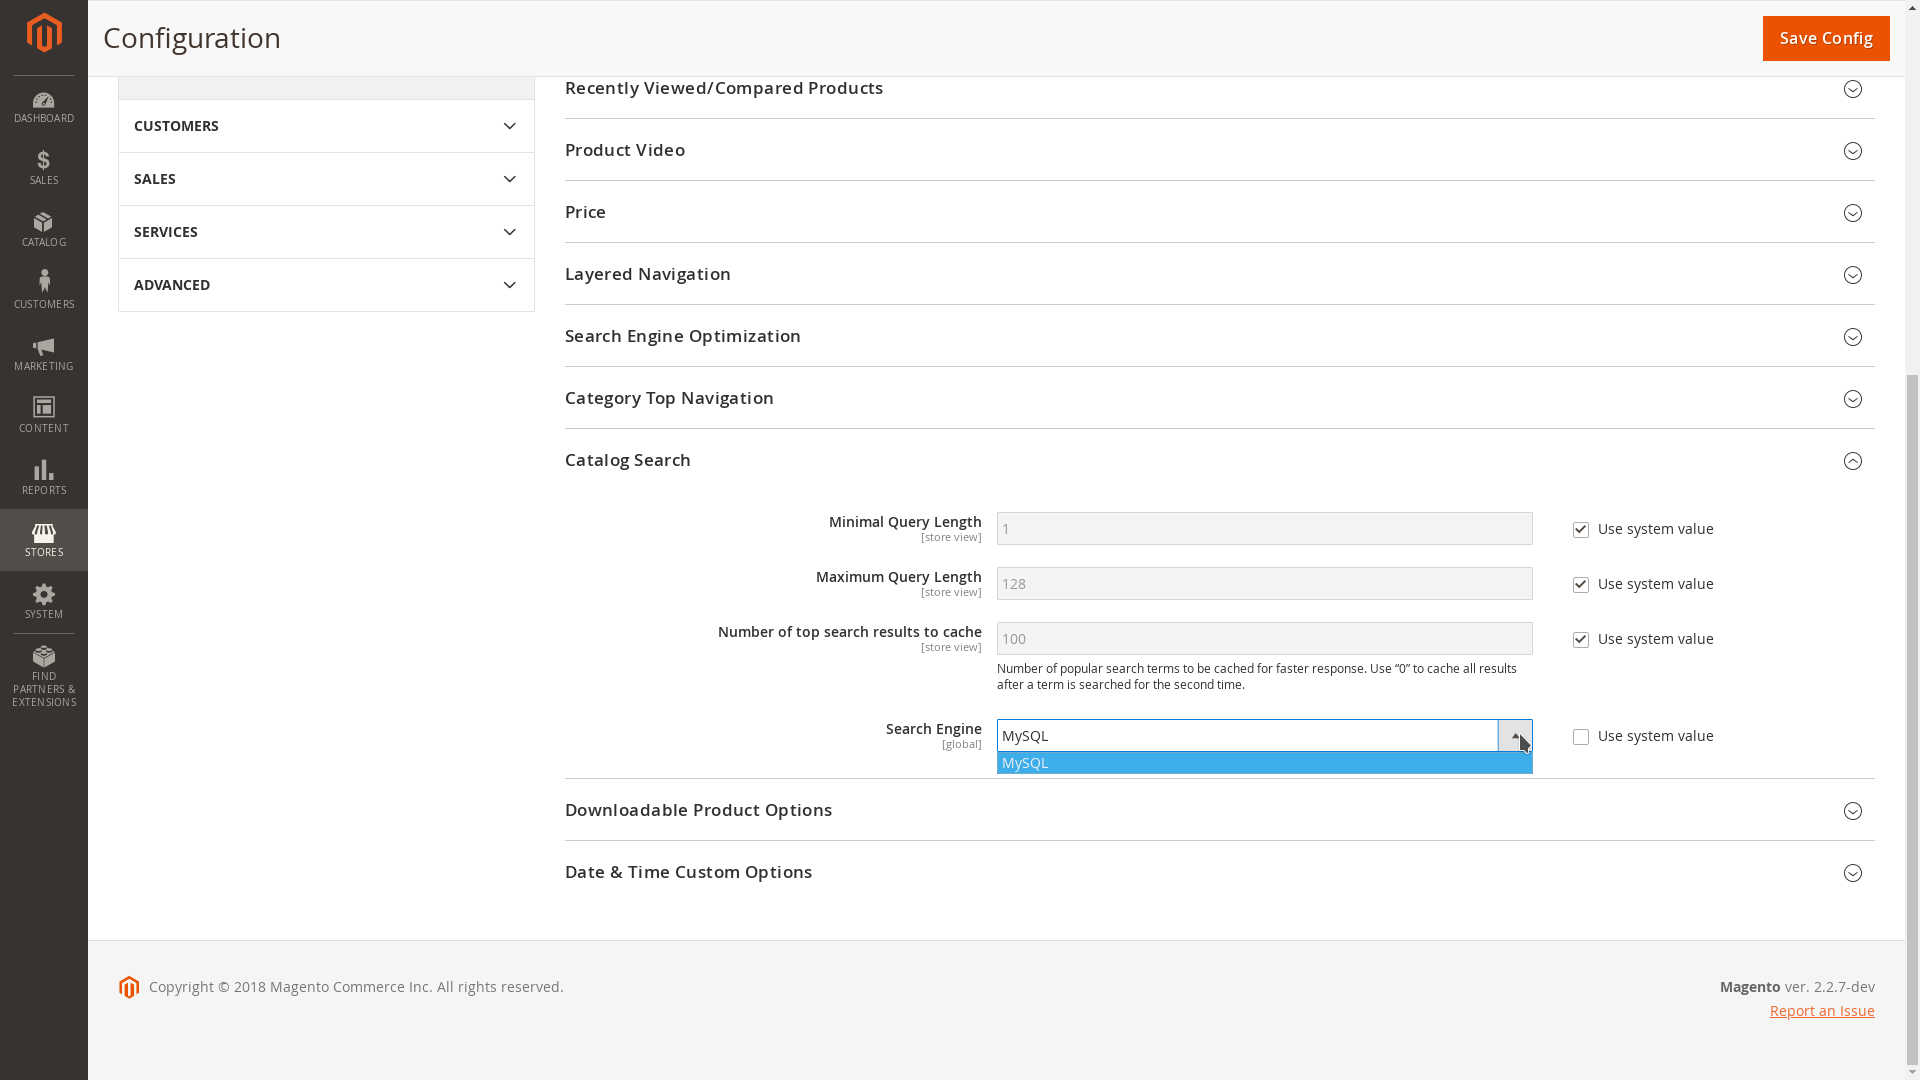Open the Catalog cube icon menu

click(44, 230)
